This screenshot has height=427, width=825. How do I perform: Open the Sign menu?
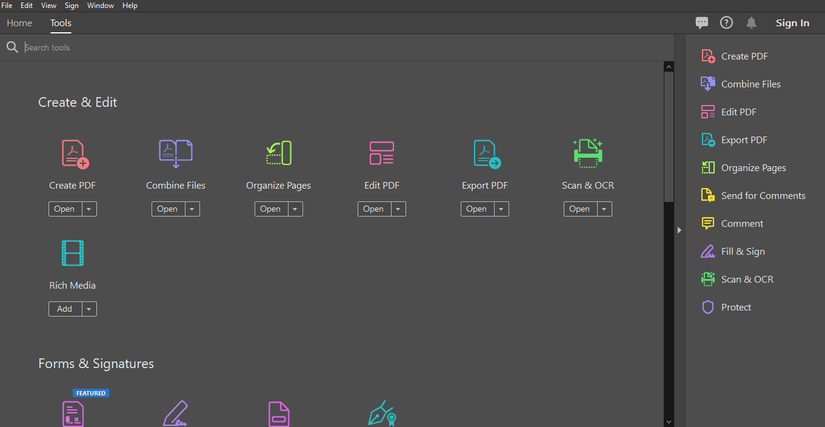coord(72,5)
